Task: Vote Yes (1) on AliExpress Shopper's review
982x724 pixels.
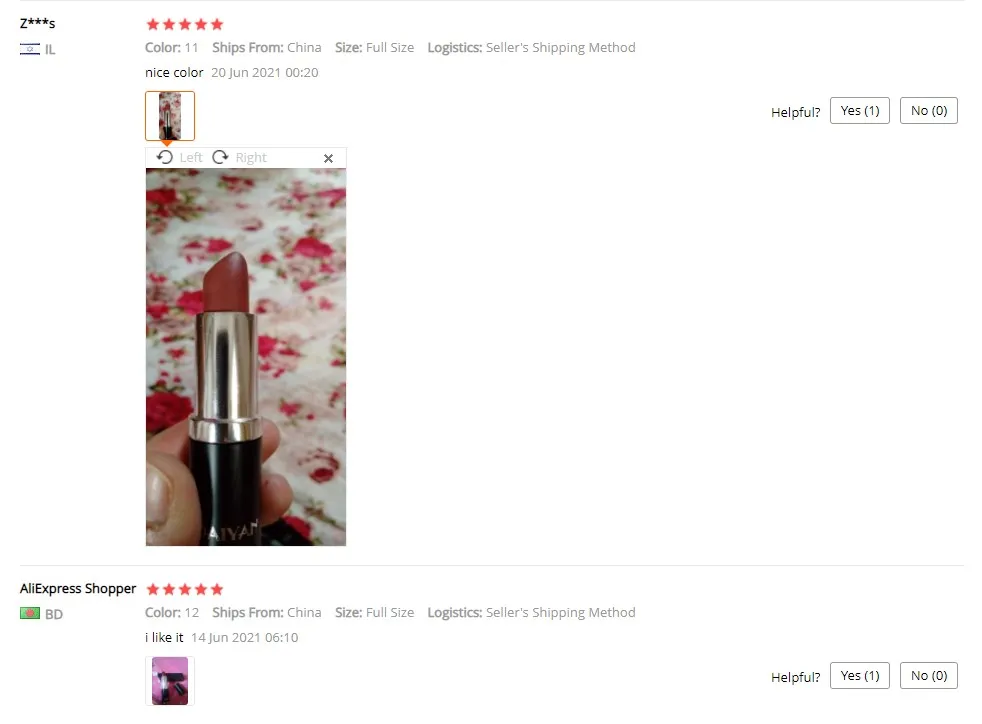Action: coord(860,676)
